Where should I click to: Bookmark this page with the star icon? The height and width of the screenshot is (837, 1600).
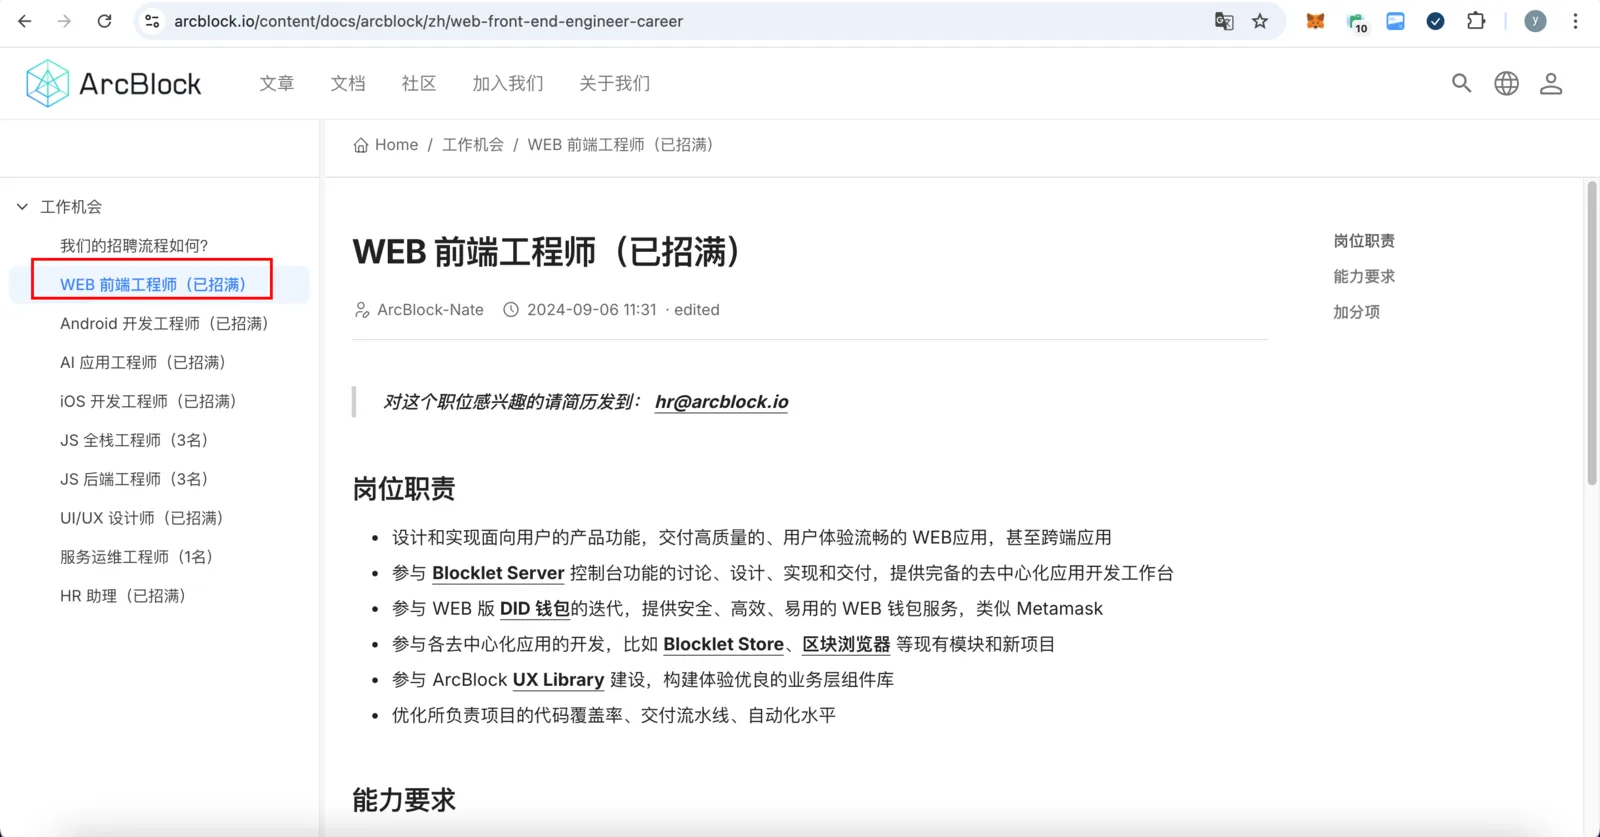[x=1260, y=21]
